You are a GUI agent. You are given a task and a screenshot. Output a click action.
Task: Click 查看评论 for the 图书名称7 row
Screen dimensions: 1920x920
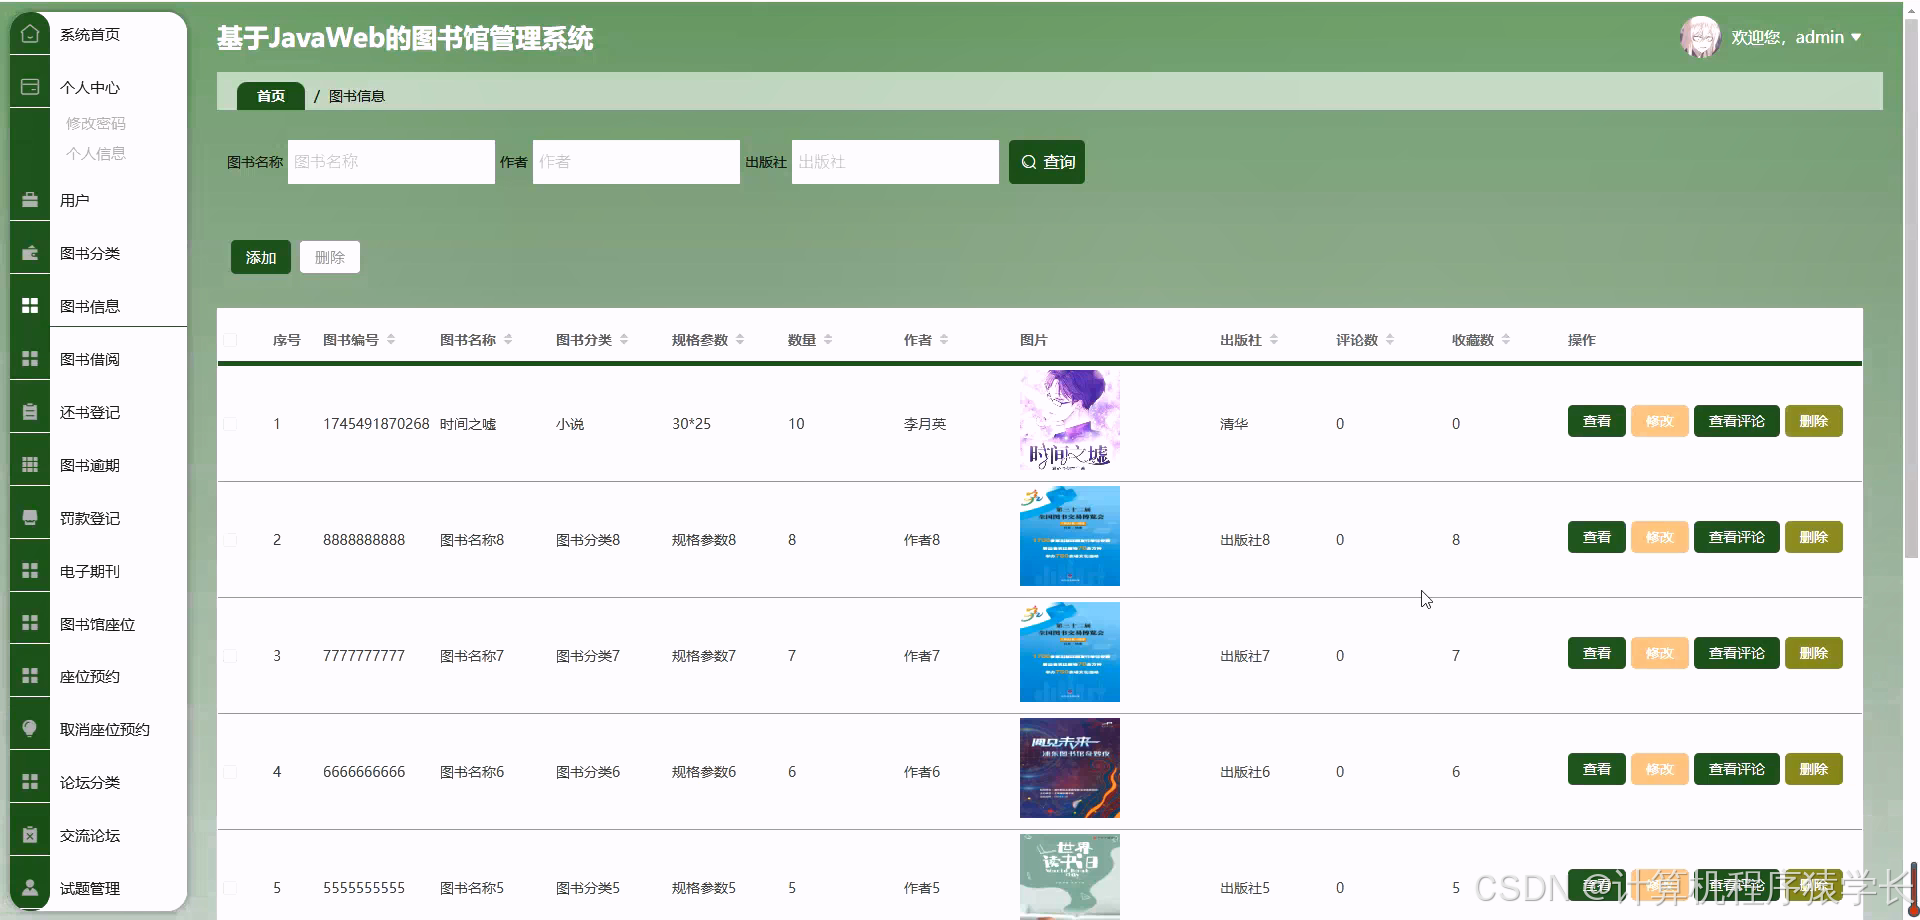click(1737, 653)
